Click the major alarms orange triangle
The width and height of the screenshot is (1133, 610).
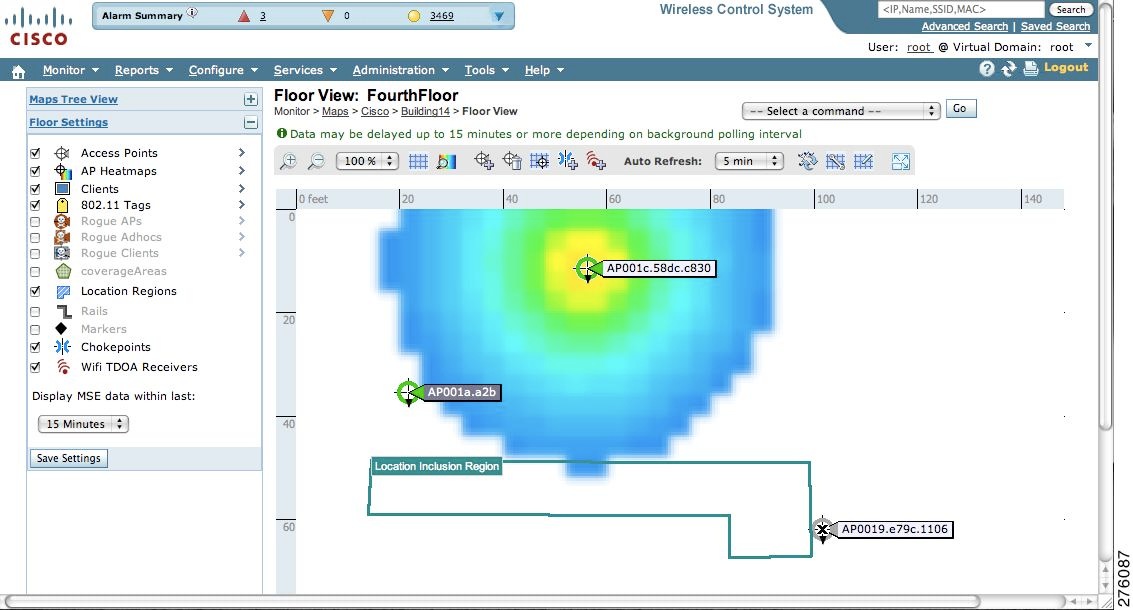point(328,16)
